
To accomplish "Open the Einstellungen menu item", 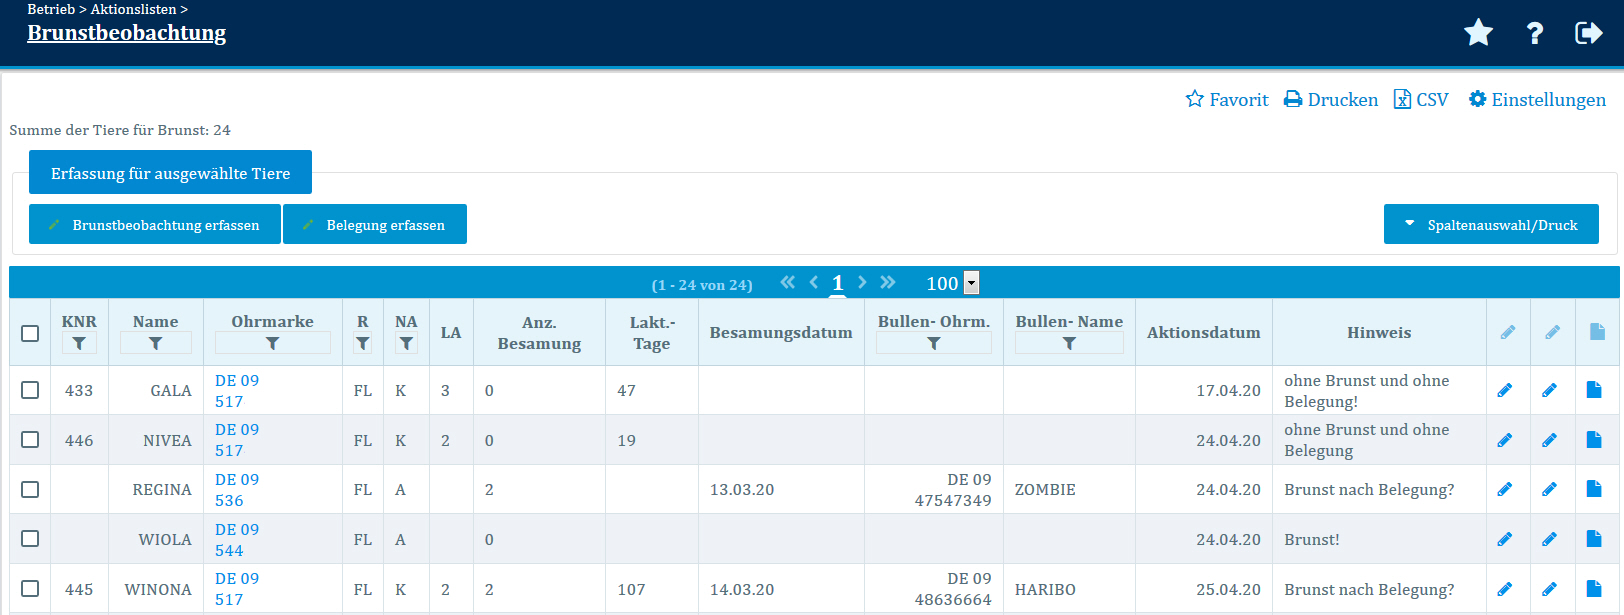I will [1537, 100].
